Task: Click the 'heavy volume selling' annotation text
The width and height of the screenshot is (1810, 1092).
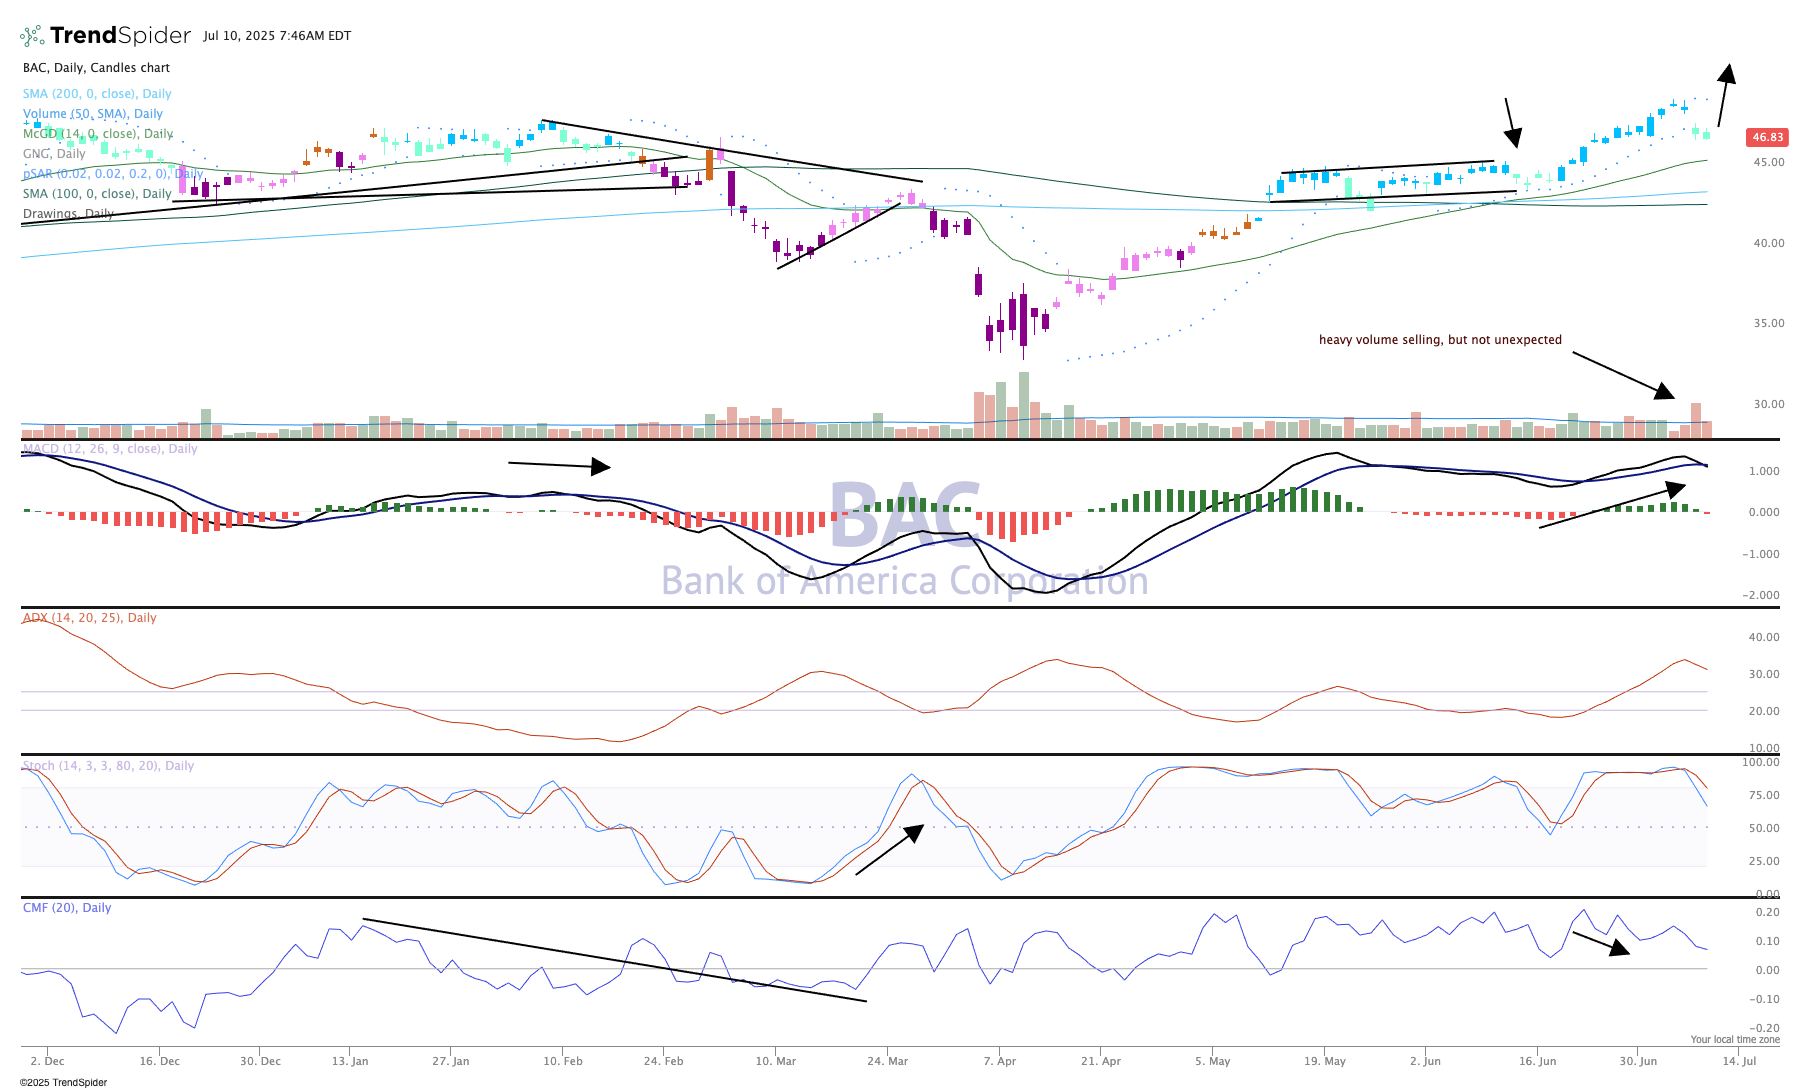Action: tap(1439, 340)
